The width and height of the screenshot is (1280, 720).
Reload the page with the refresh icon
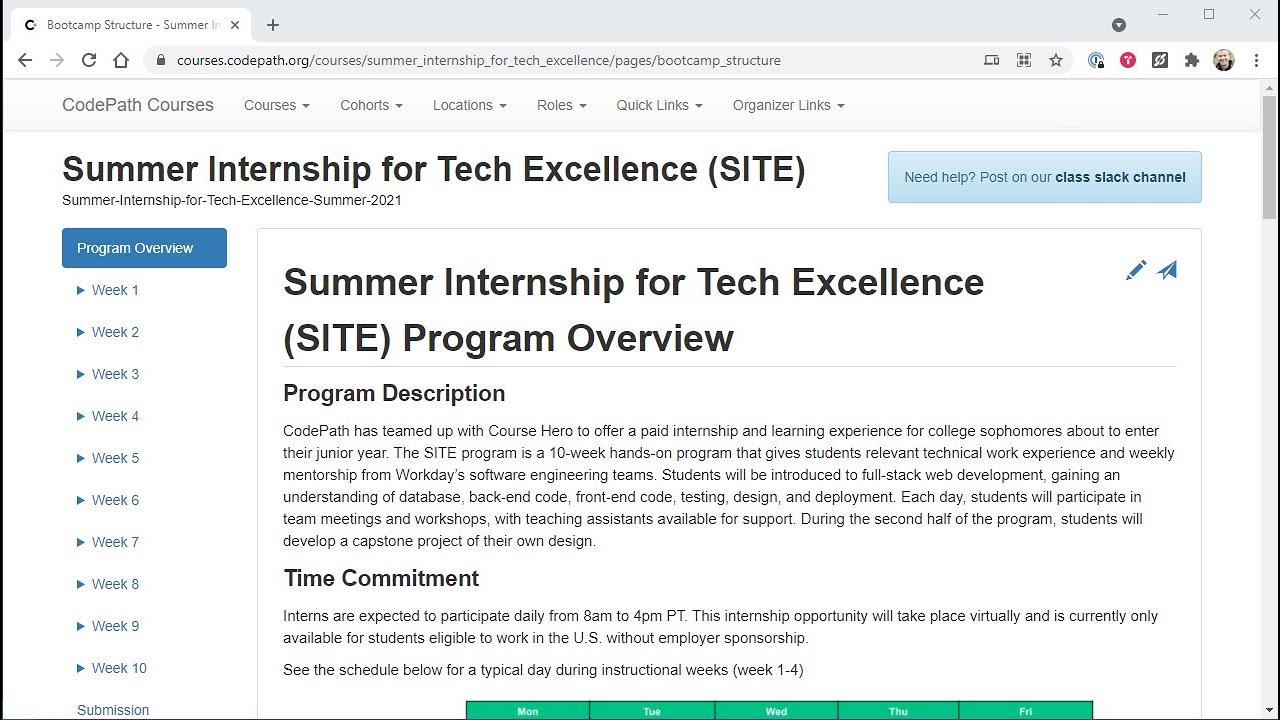coord(89,60)
